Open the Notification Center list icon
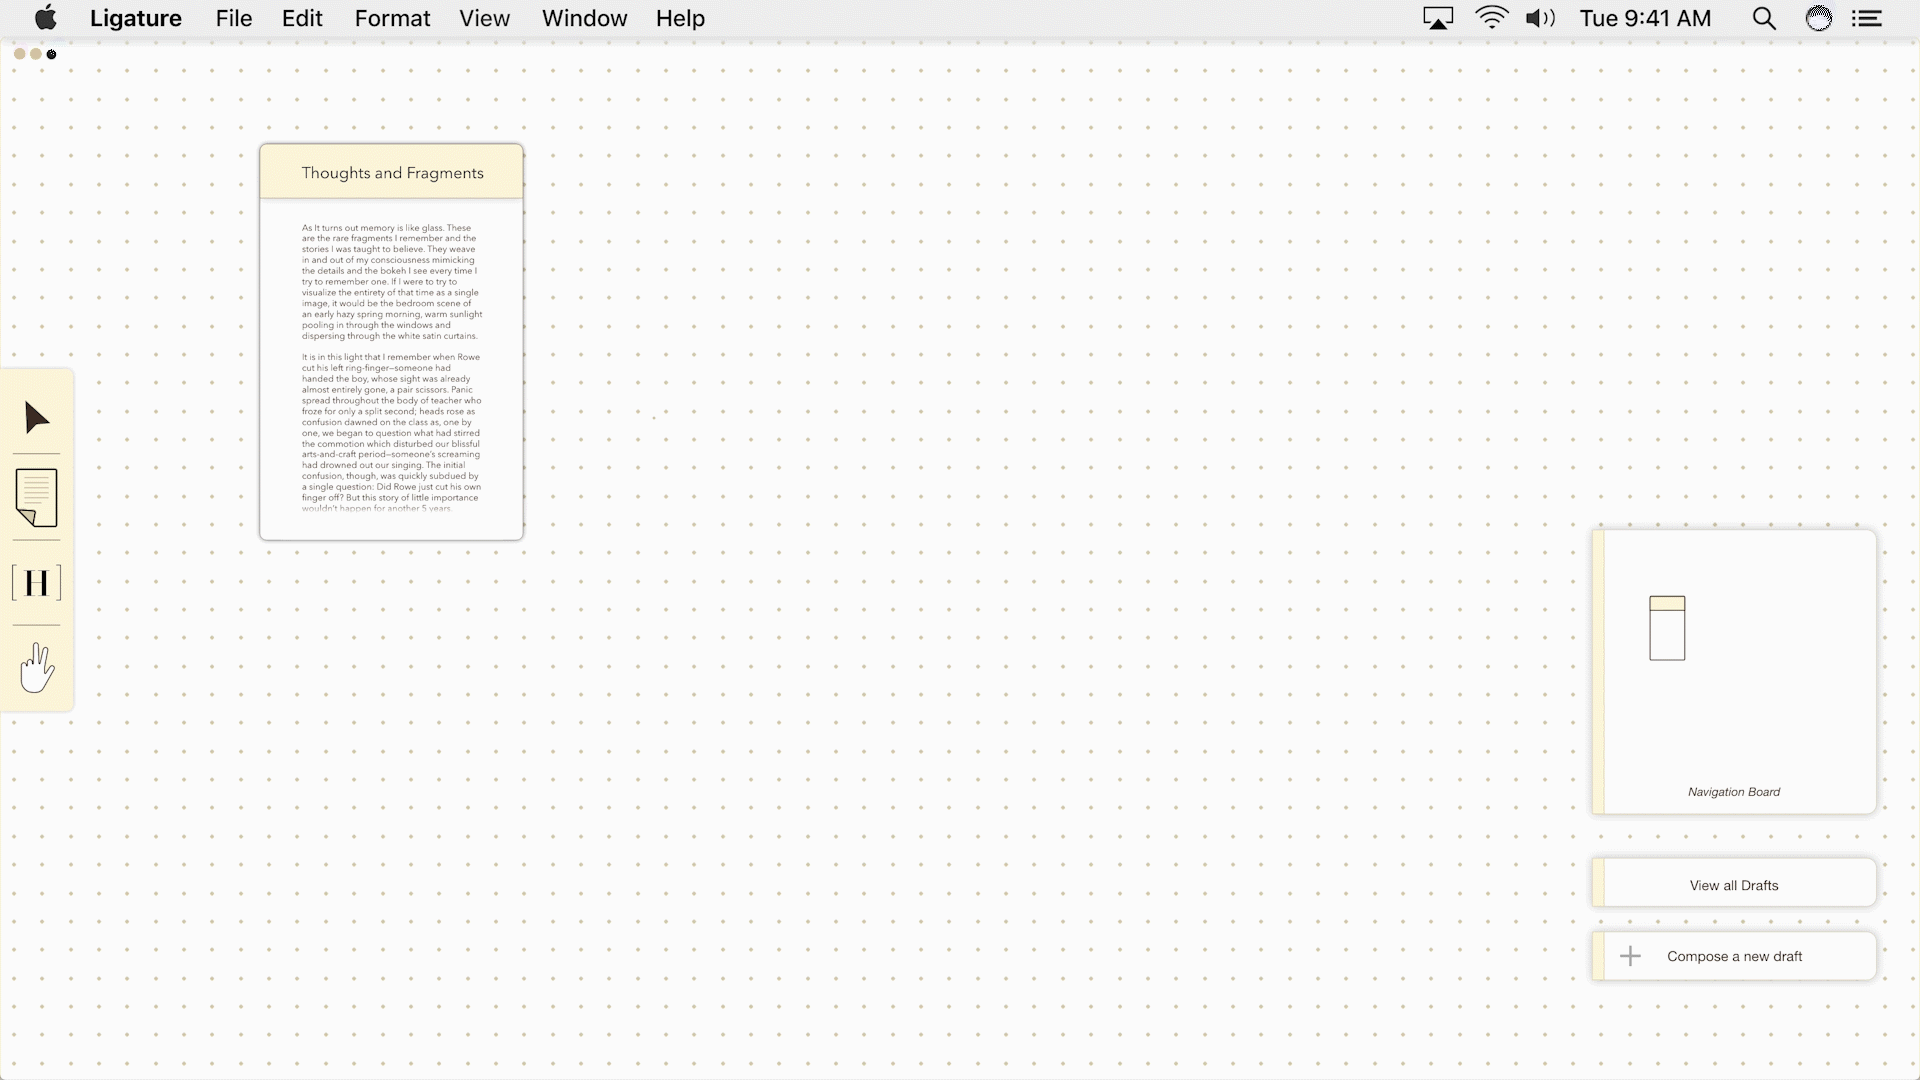This screenshot has height=1080, width=1920. (1867, 18)
